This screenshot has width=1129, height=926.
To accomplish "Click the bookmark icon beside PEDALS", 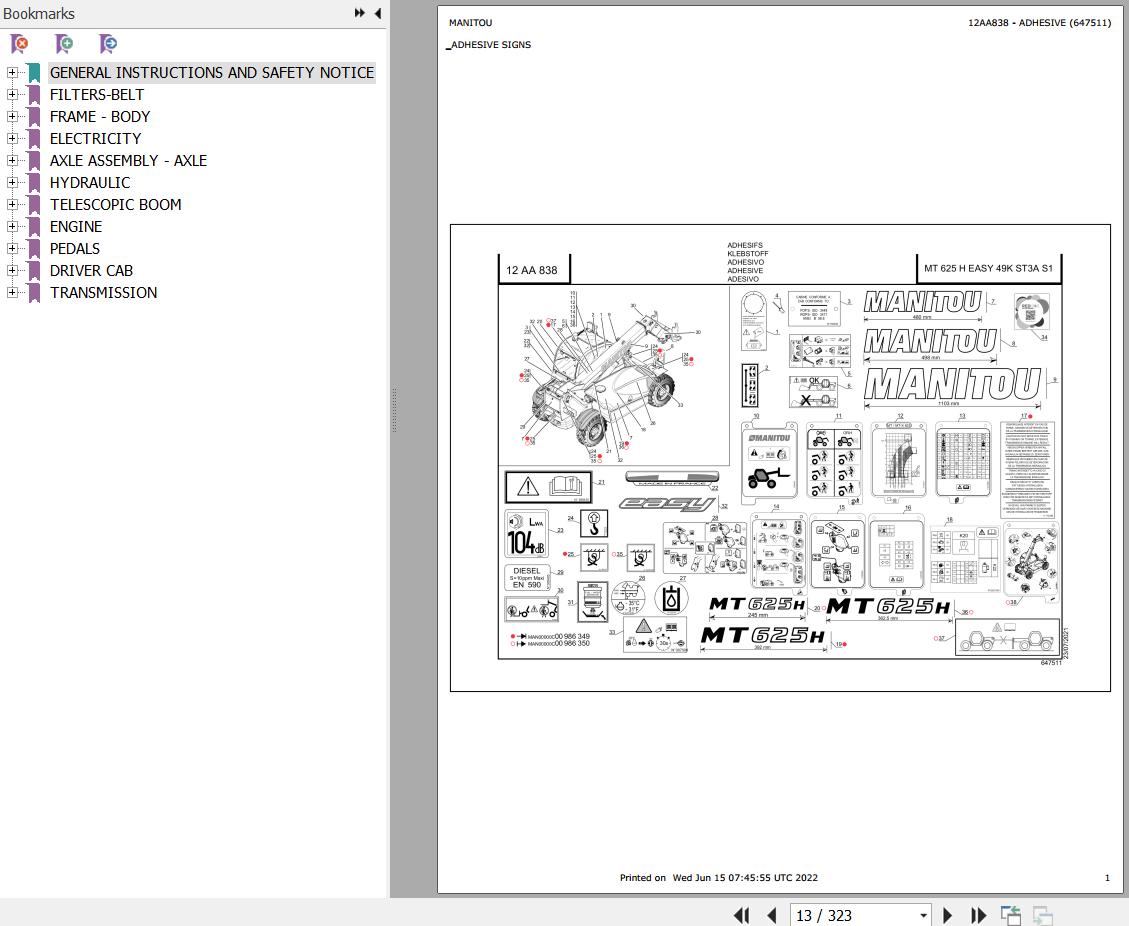I will tap(34, 248).
